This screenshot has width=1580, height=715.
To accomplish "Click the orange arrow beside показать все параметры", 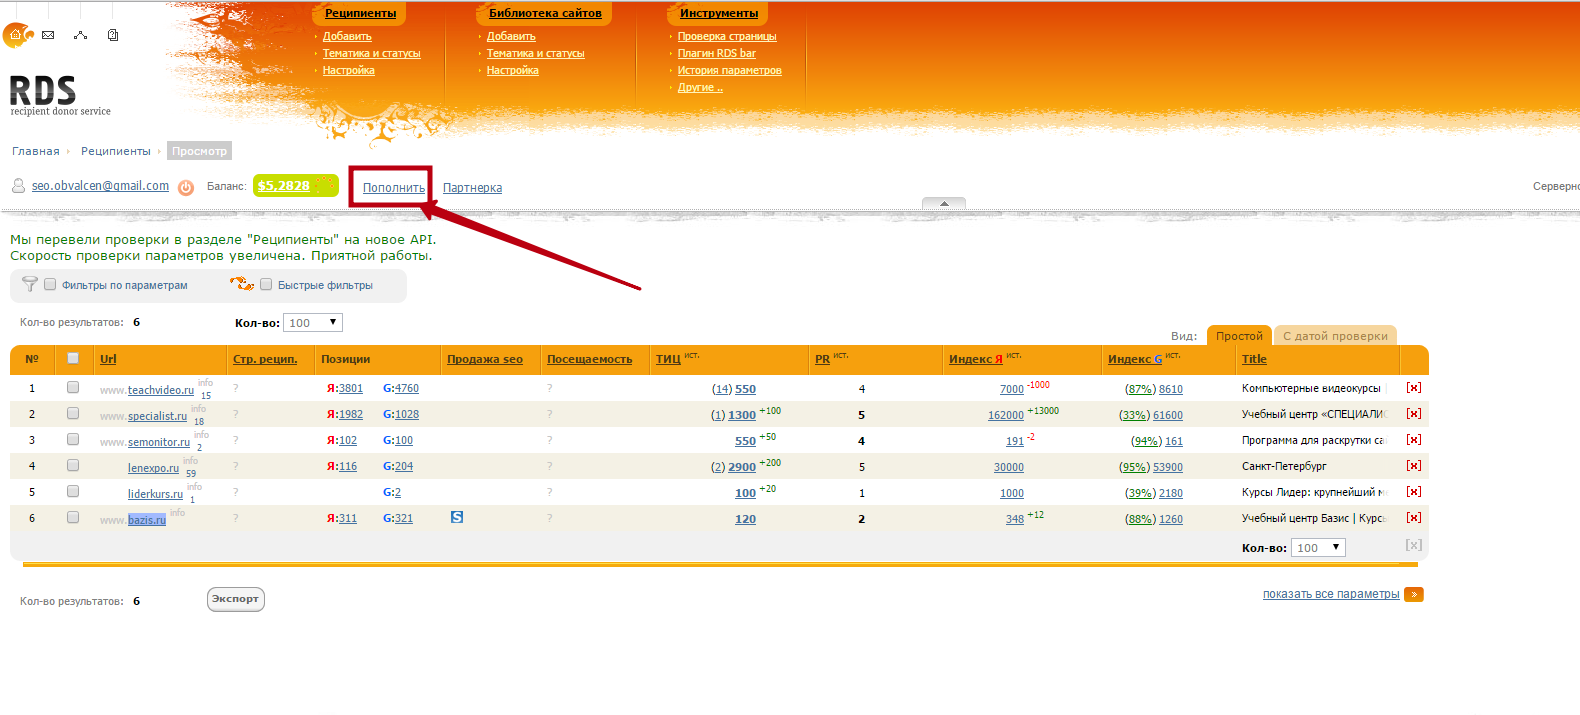I will 1413,594.
